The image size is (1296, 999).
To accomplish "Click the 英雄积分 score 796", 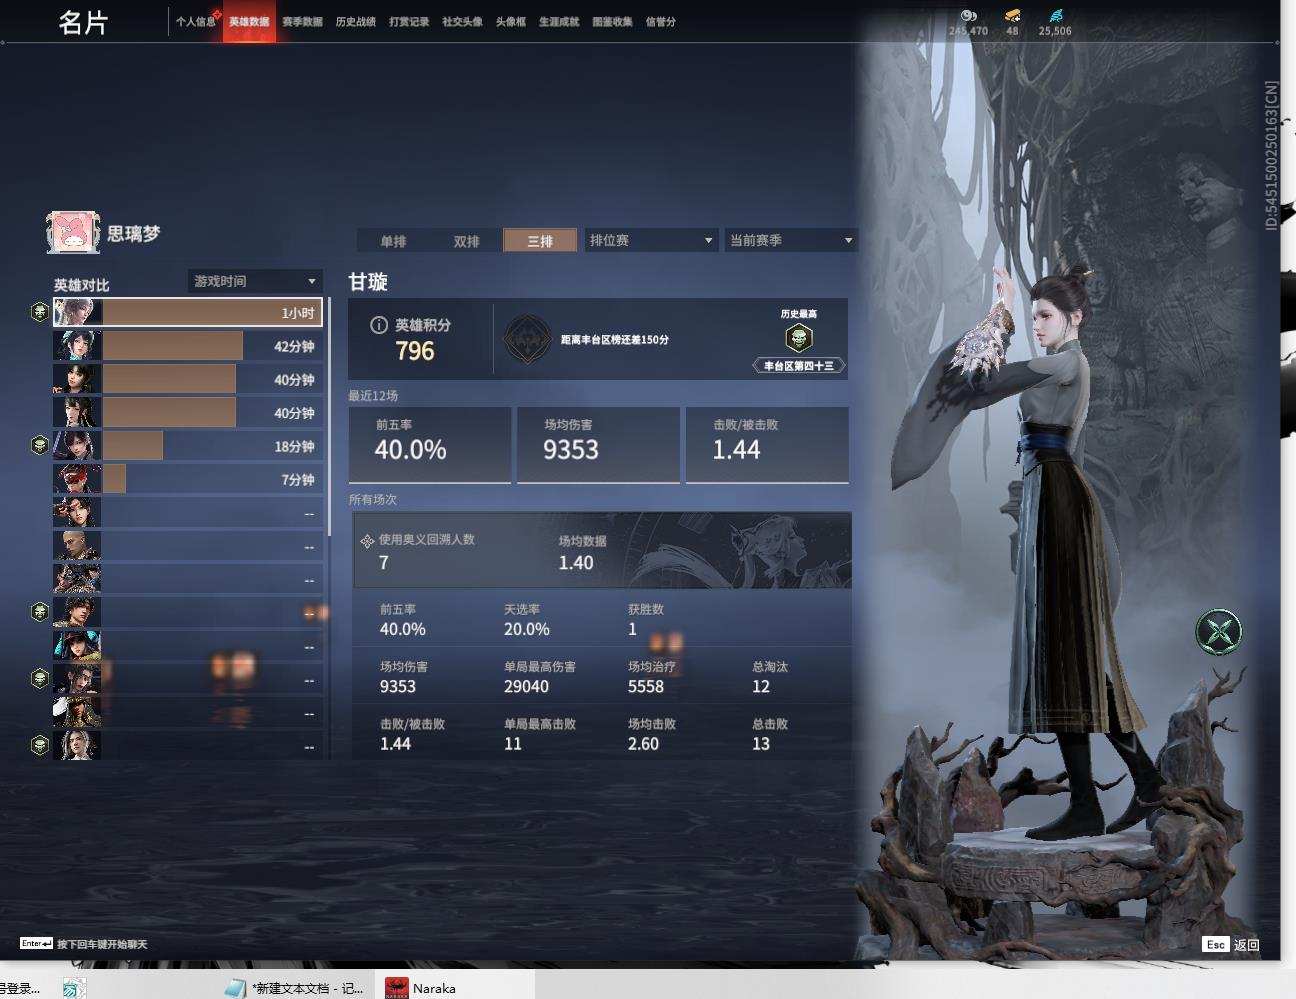I will click(415, 351).
